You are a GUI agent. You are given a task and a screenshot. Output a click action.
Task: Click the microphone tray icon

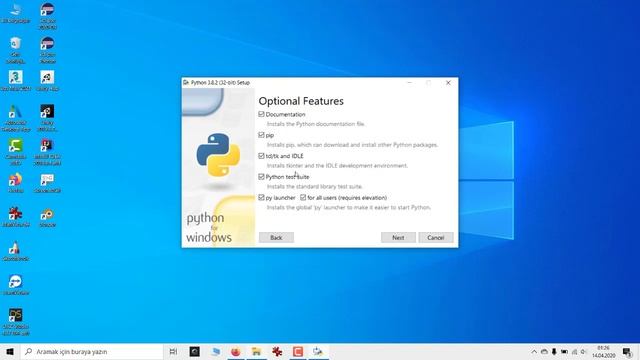pos(554,351)
